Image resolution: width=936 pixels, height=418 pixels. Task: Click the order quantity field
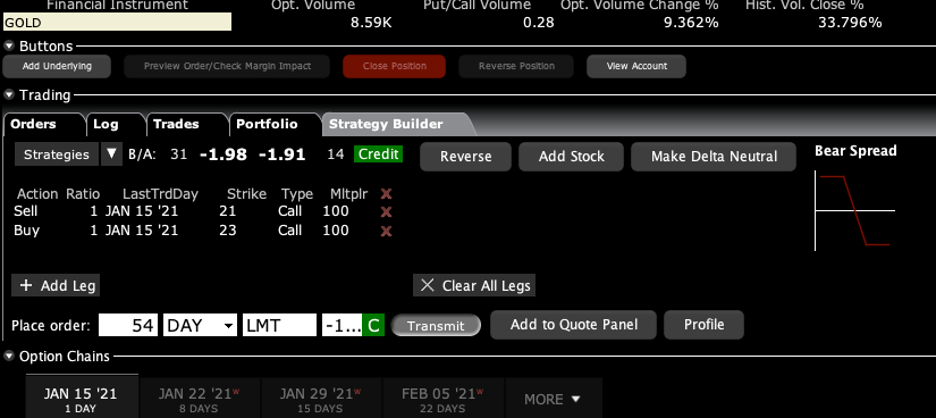tap(128, 326)
